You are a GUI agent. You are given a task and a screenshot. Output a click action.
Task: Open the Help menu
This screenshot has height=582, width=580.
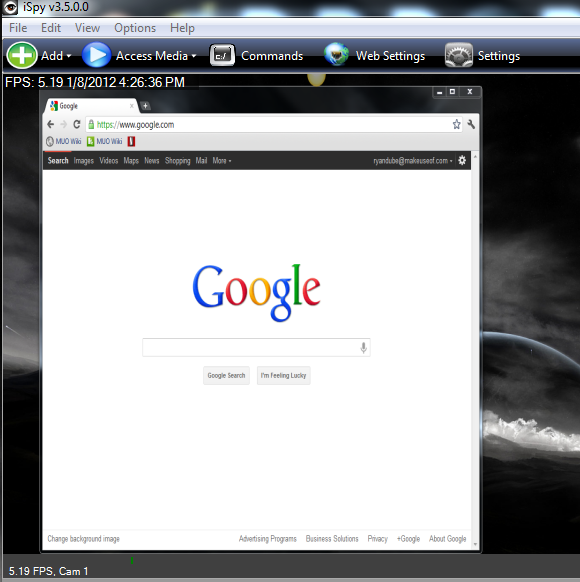click(x=182, y=28)
